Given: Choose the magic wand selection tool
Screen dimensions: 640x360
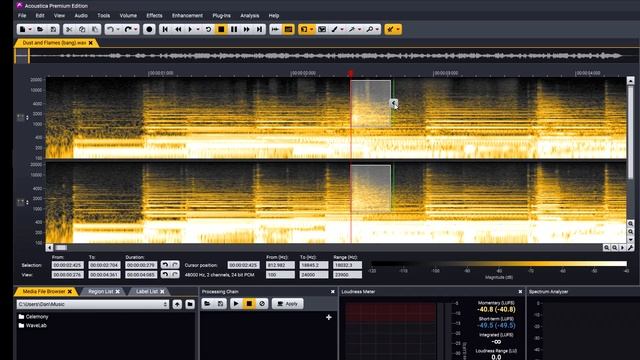Looking at the screenshot, I should coord(352,29).
